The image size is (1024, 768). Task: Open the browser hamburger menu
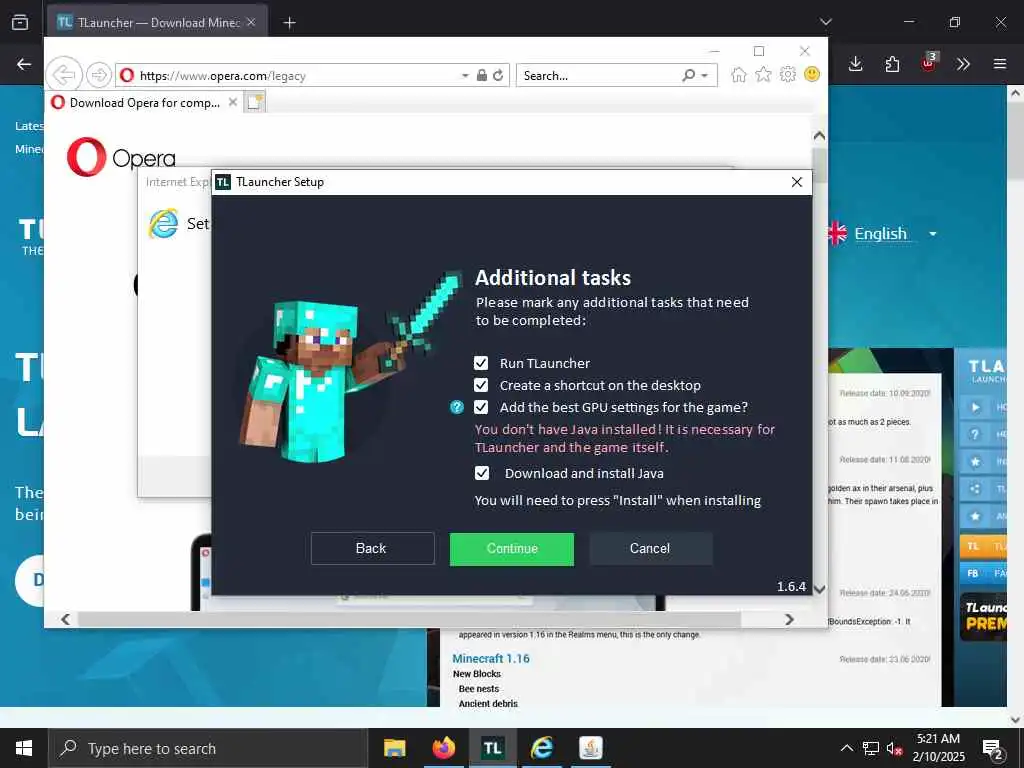(x=1000, y=64)
